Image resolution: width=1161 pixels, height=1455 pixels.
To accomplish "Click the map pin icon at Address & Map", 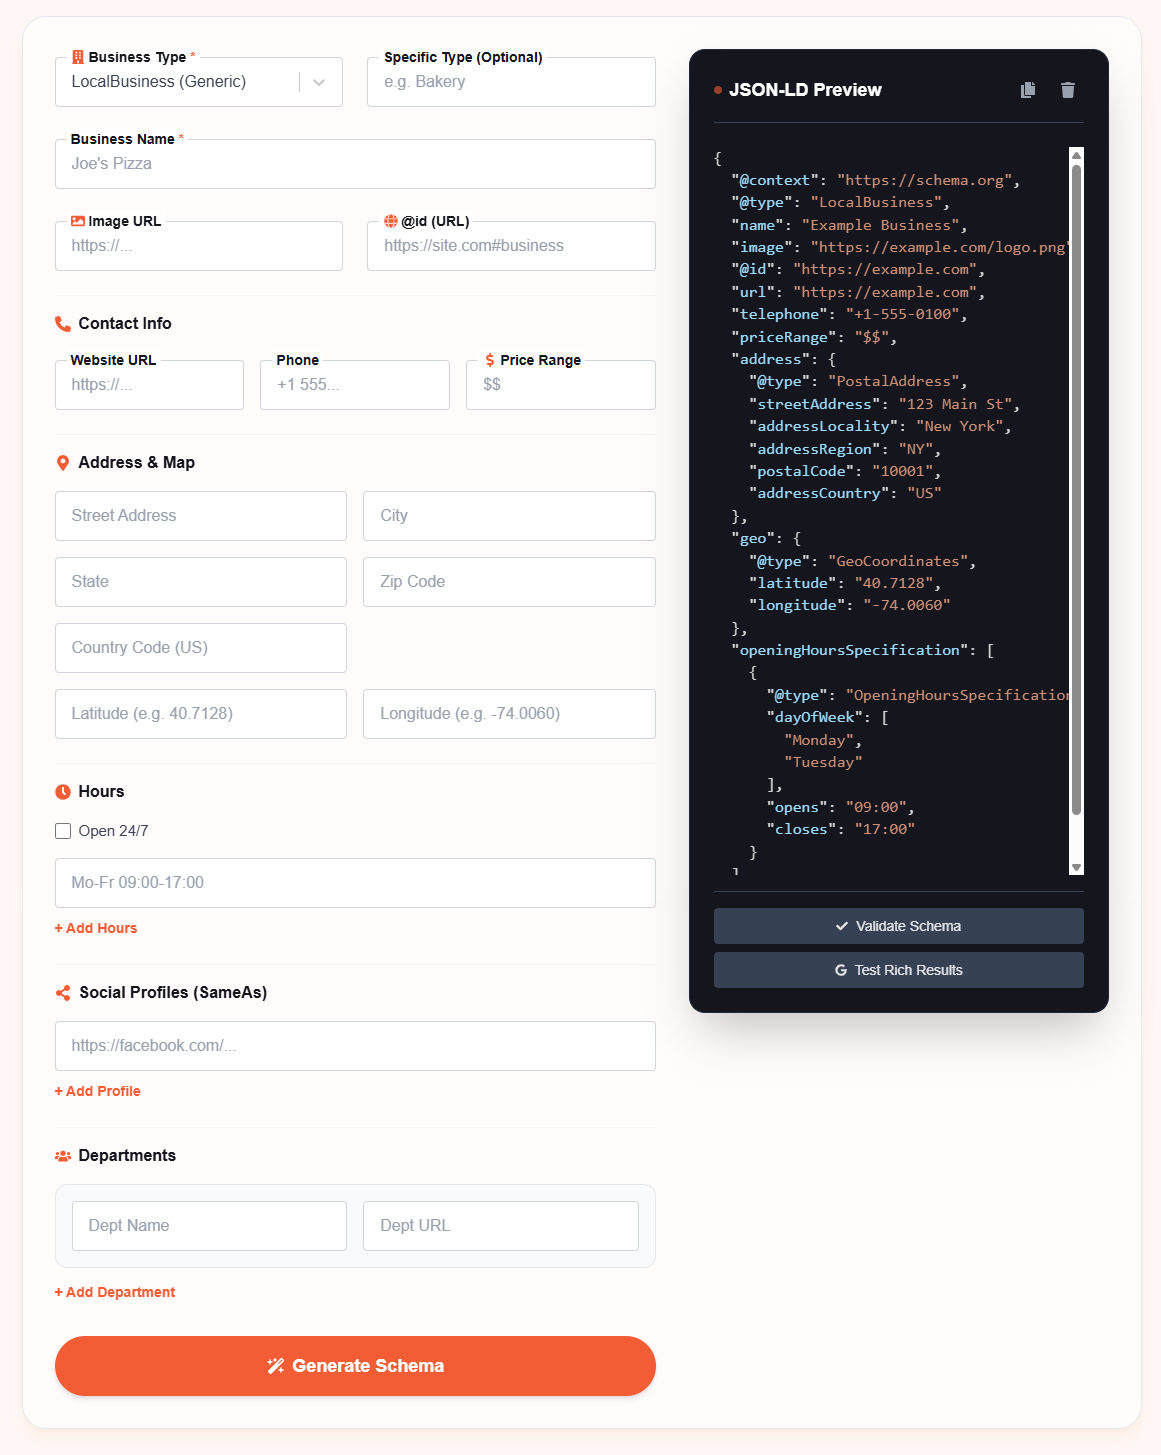I will point(63,463).
